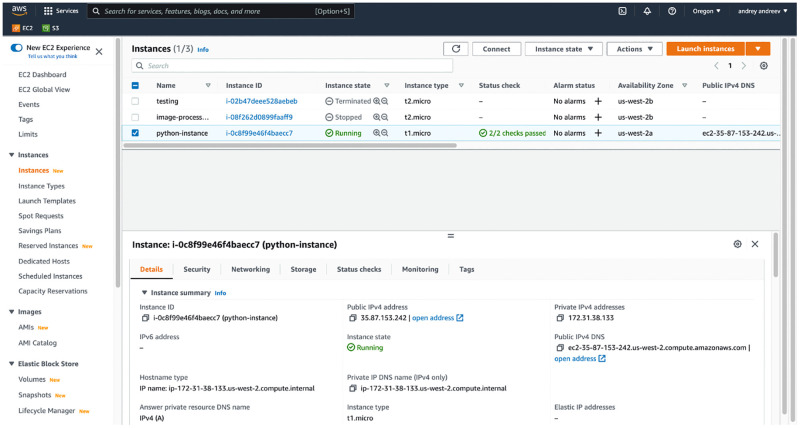Open instance link i-02b47deee528aebeb
The height and width of the screenshot is (428, 800).
pyautogui.click(x=261, y=102)
